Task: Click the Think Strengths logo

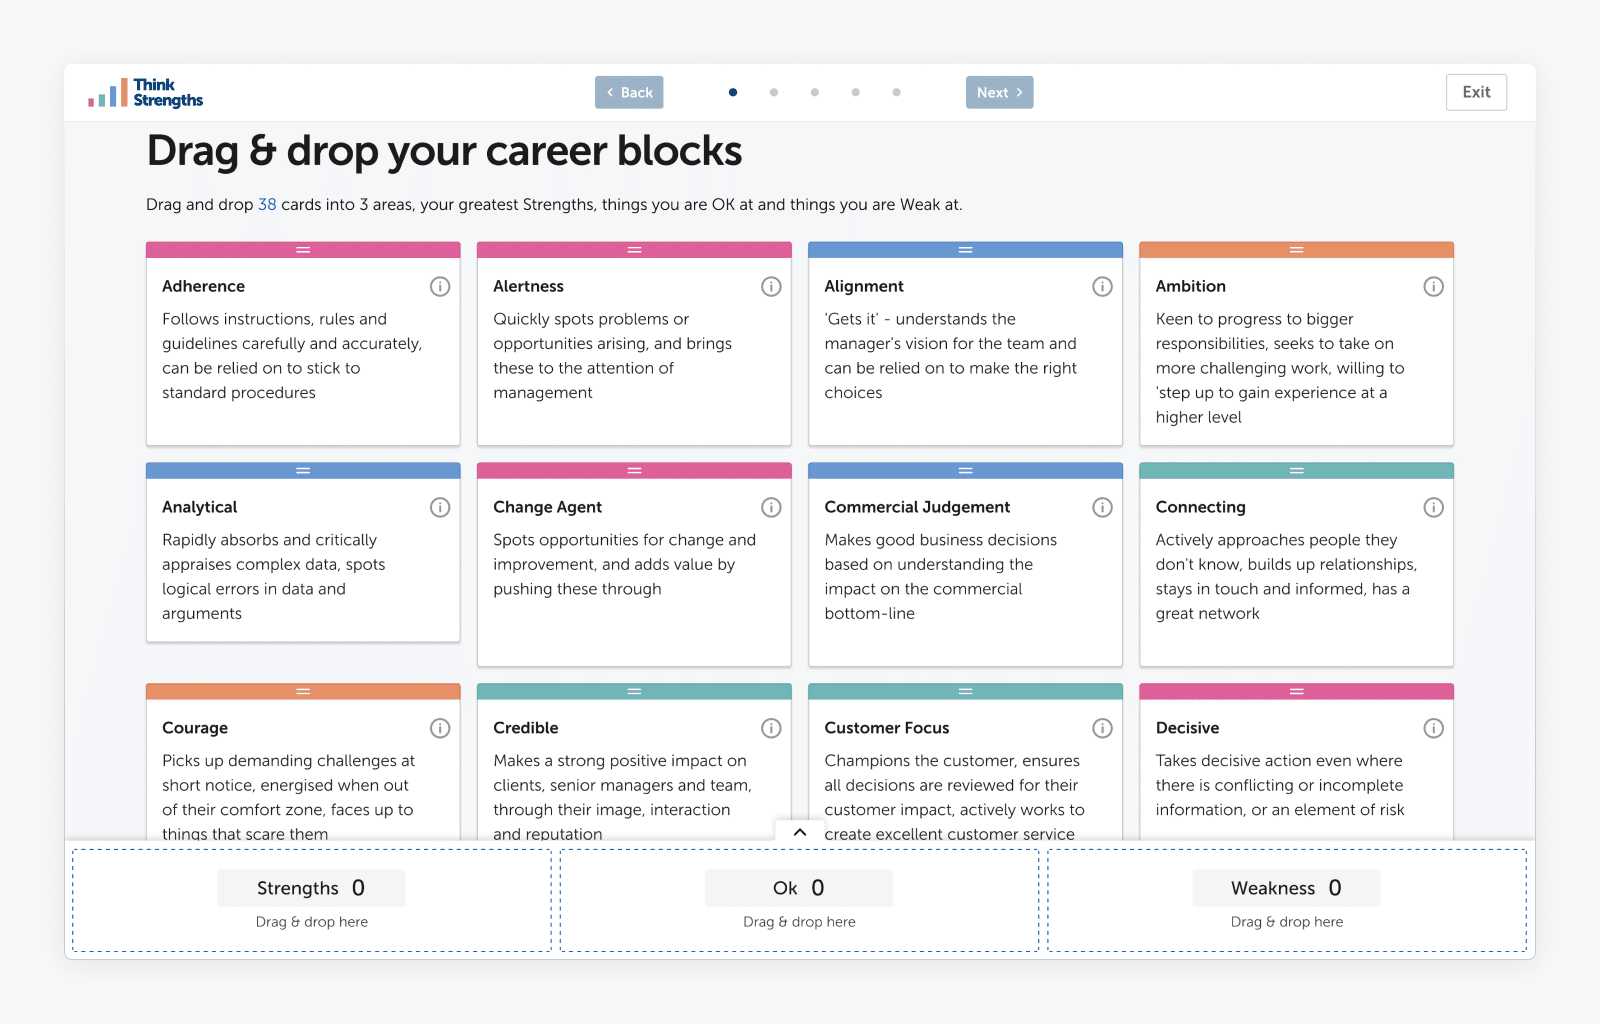Action: pos(146,93)
